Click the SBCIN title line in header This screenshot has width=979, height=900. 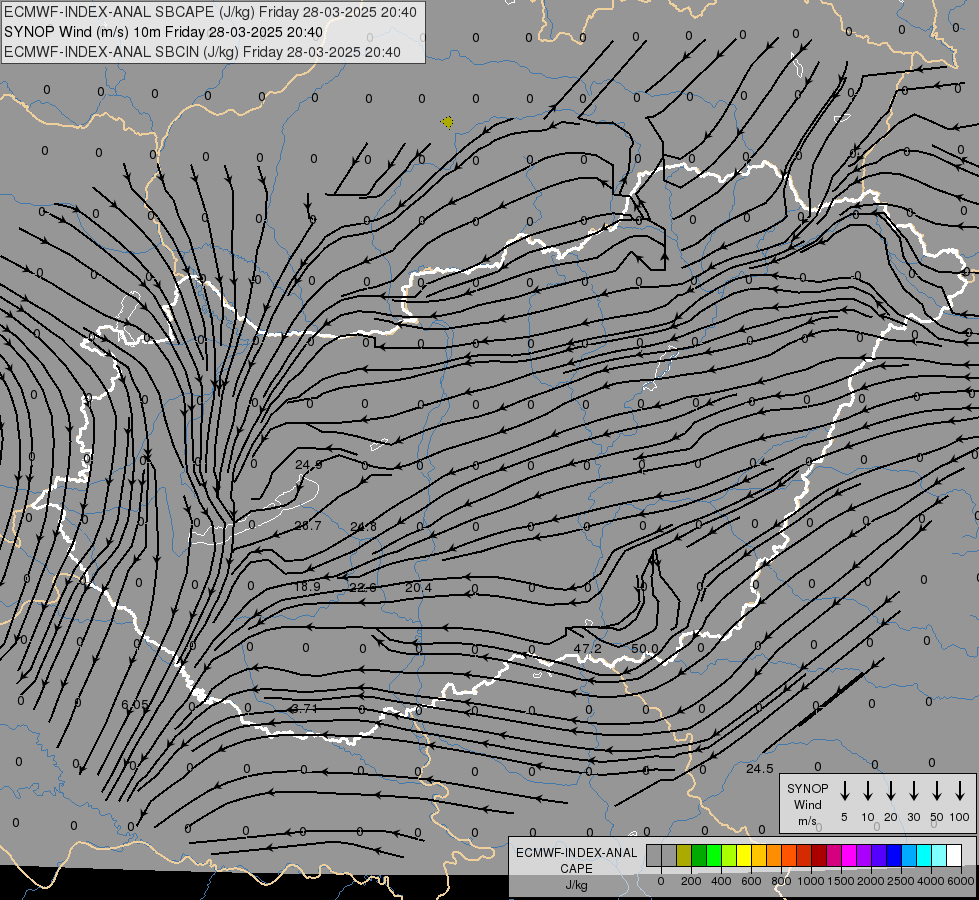pyautogui.click(x=202, y=52)
